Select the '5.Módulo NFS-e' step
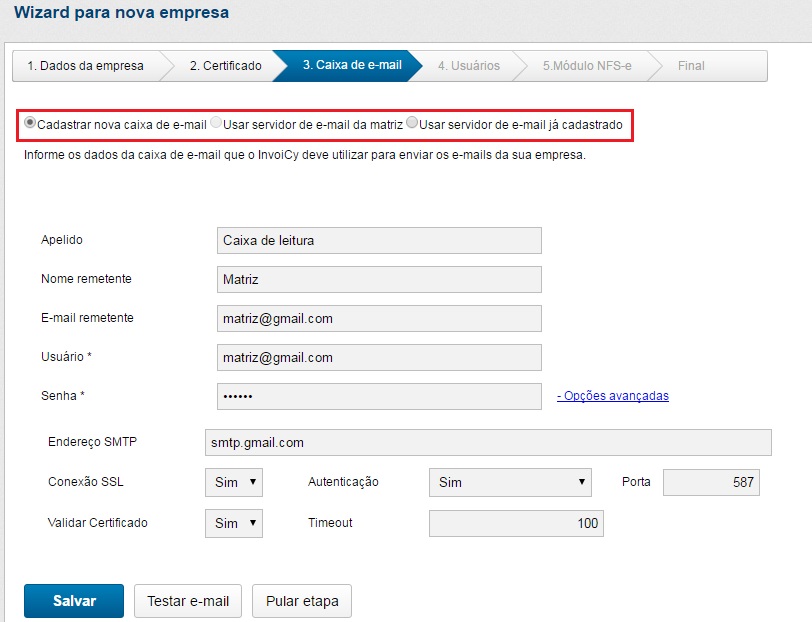Image resolution: width=812 pixels, height=622 pixels. coord(585,66)
